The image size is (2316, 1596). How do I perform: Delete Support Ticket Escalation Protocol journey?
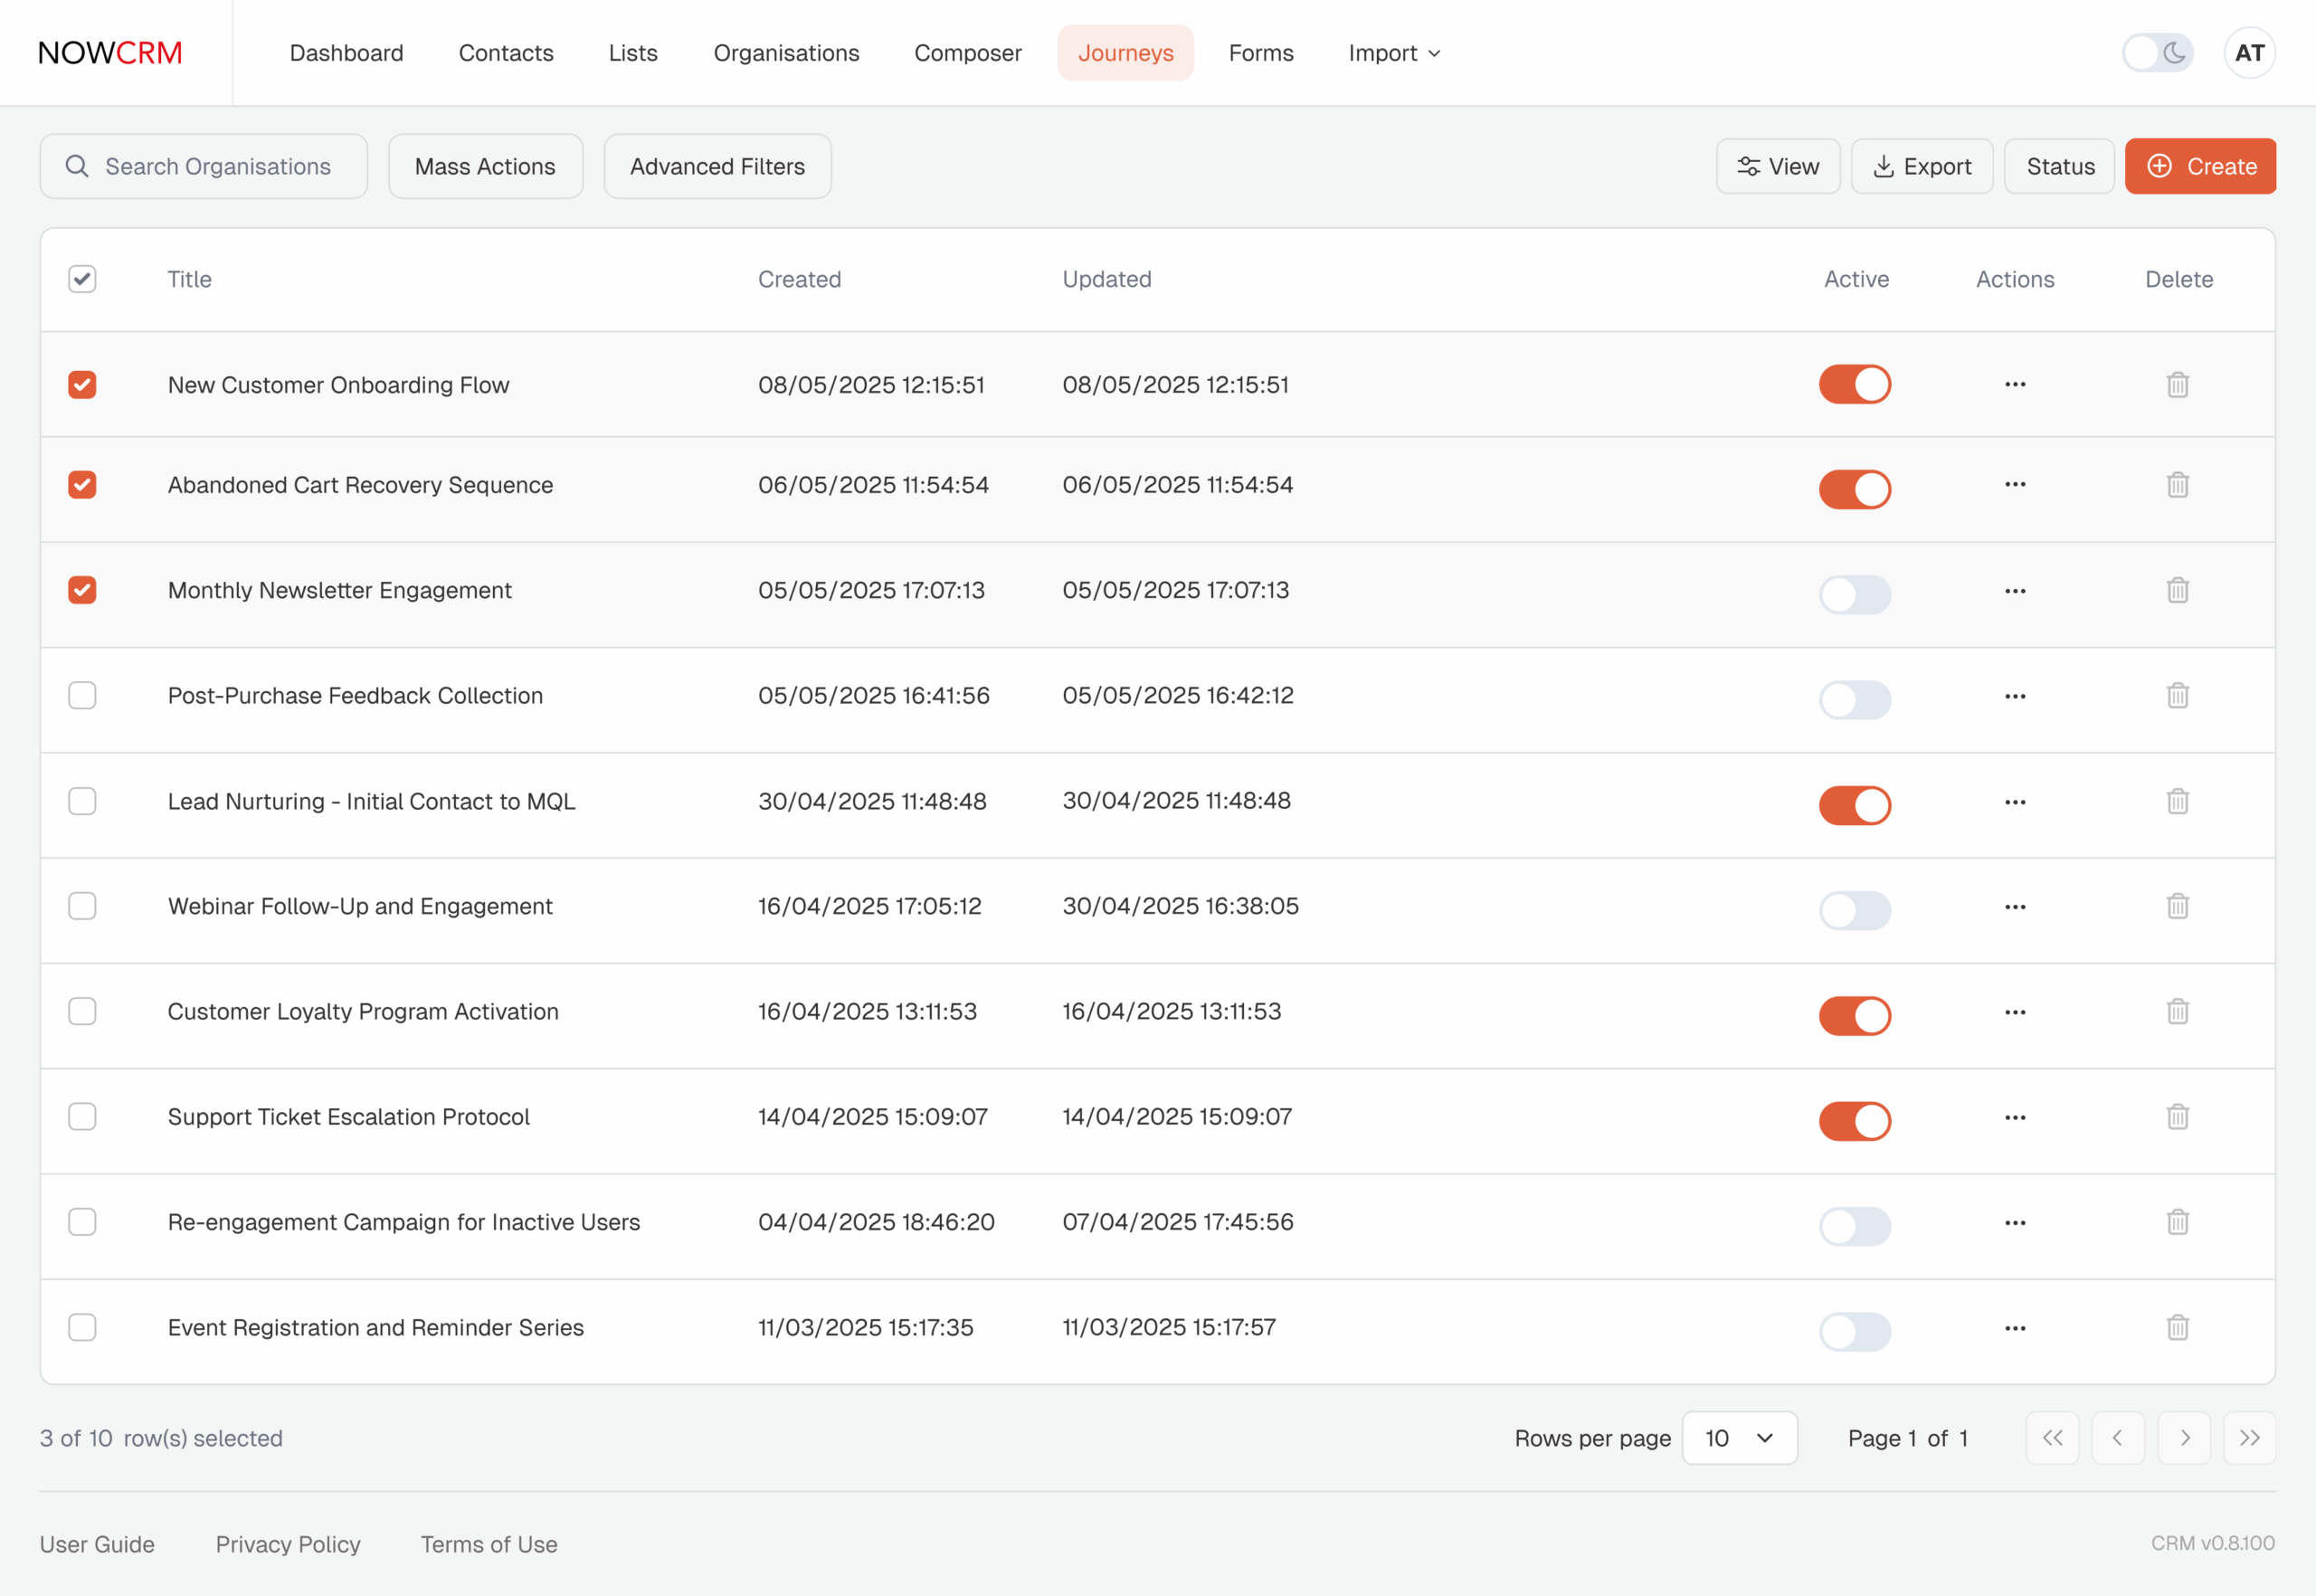click(x=2177, y=1116)
